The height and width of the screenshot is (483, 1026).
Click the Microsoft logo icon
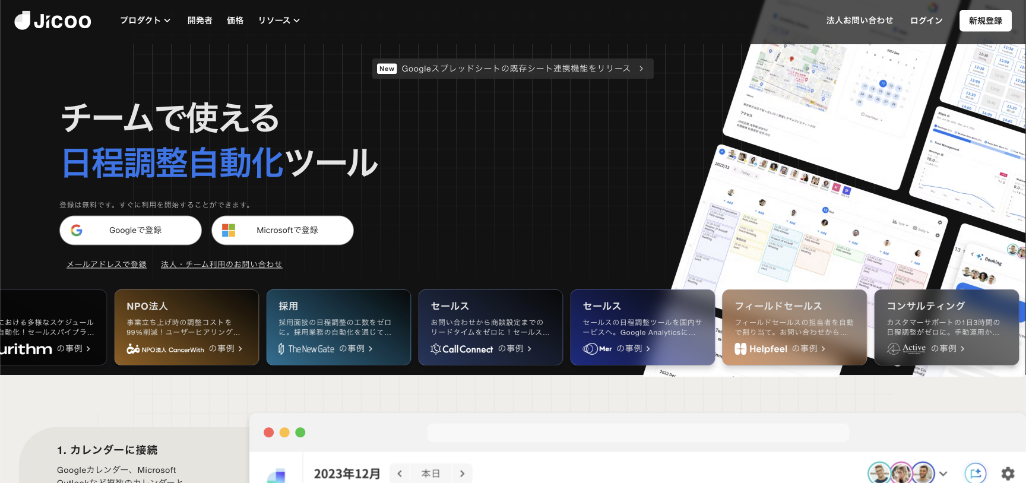click(x=228, y=230)
